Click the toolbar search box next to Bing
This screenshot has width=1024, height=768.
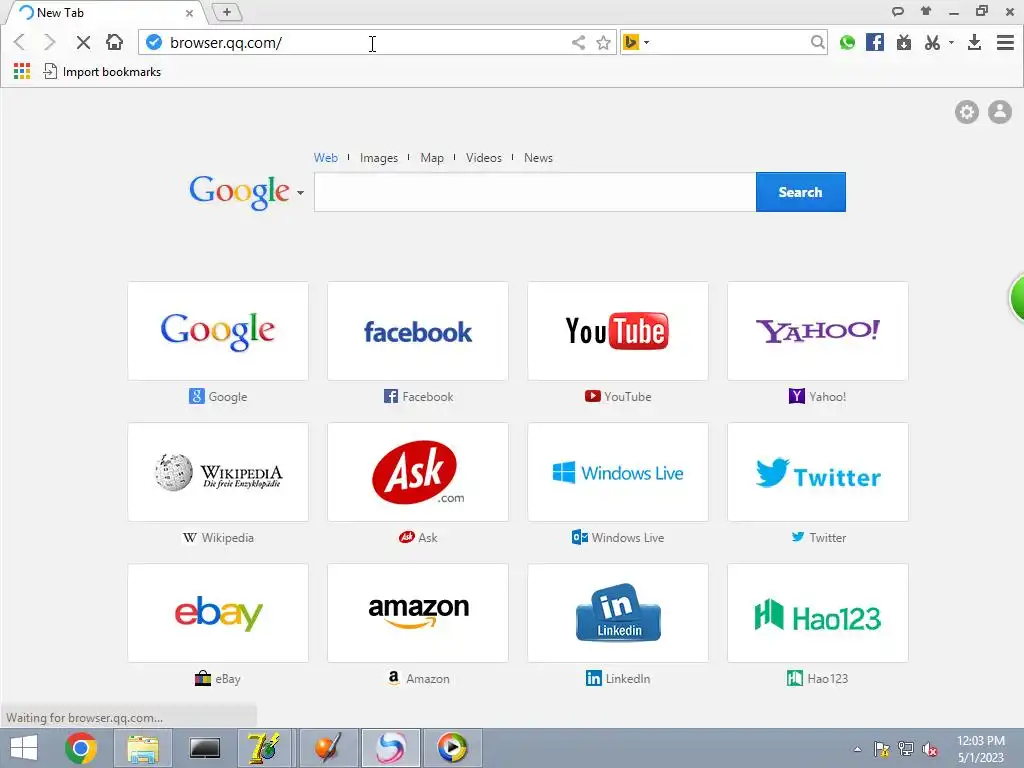tap(730, 42)
